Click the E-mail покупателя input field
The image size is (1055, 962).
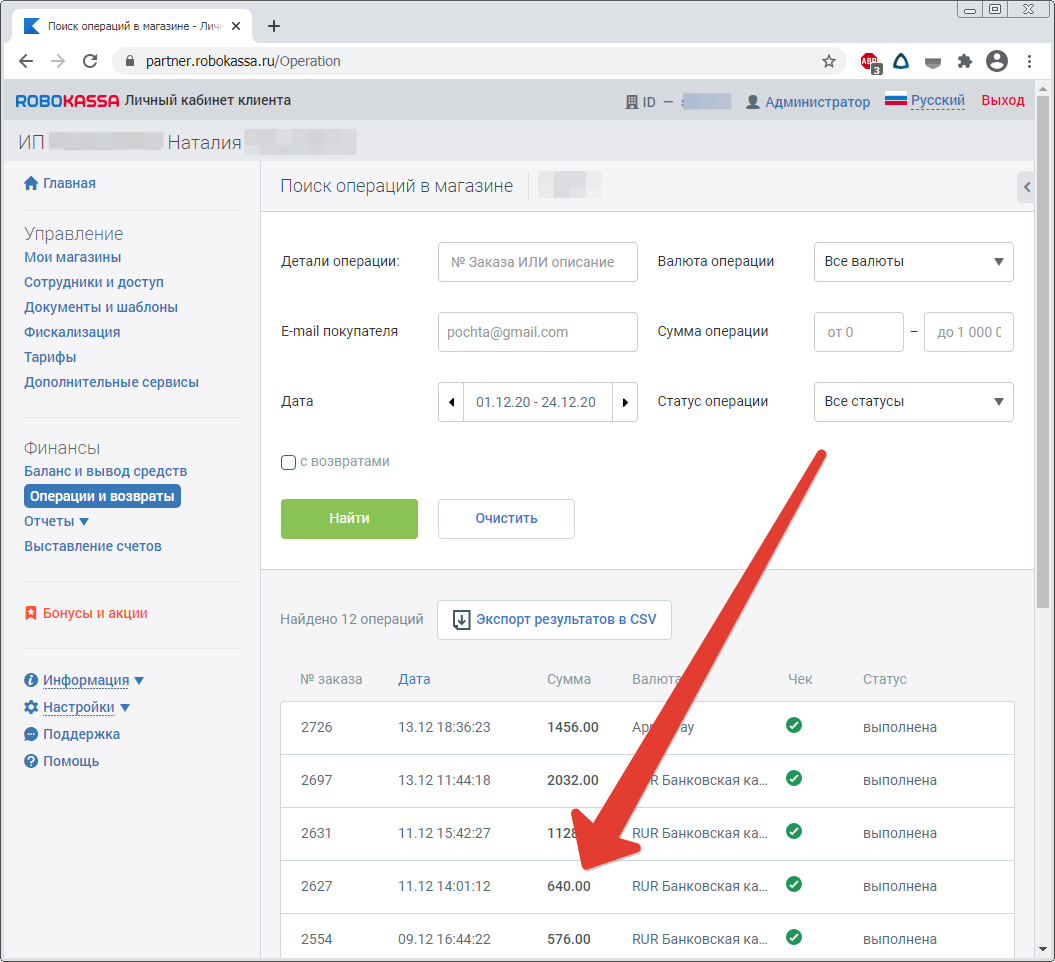pyautogui.click(x=537, y=332)
